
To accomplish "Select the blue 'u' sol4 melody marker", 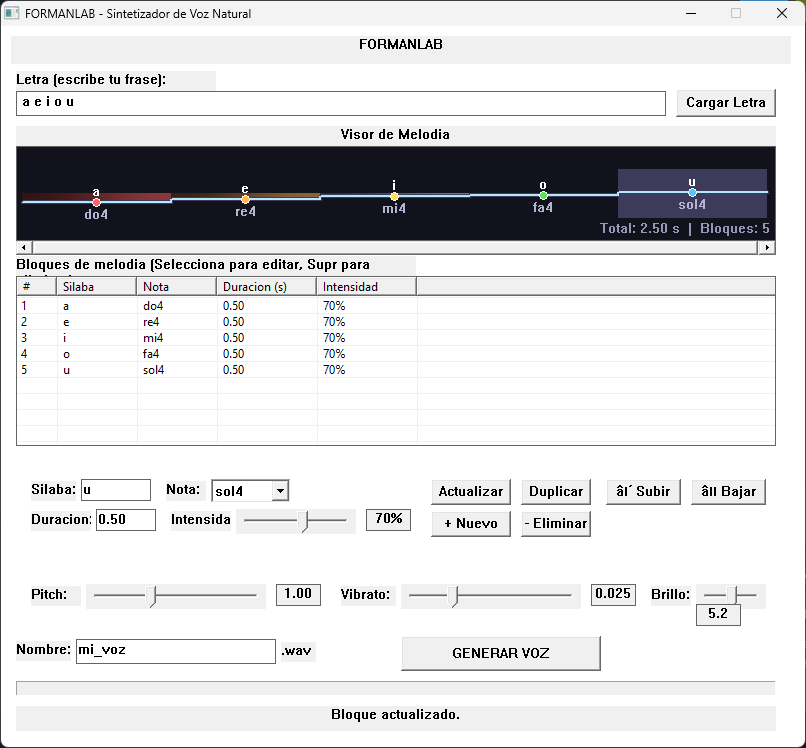I will 692,193.
